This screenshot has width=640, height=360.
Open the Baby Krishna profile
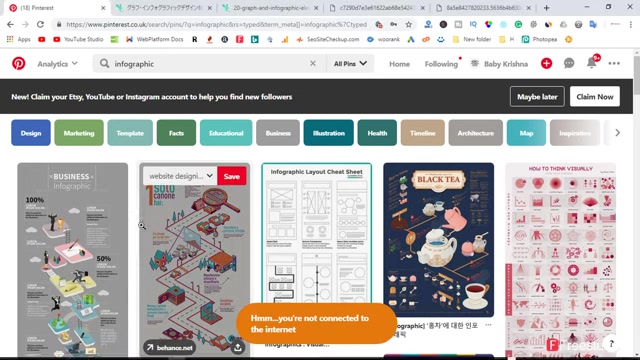click(x=499, y=64)
